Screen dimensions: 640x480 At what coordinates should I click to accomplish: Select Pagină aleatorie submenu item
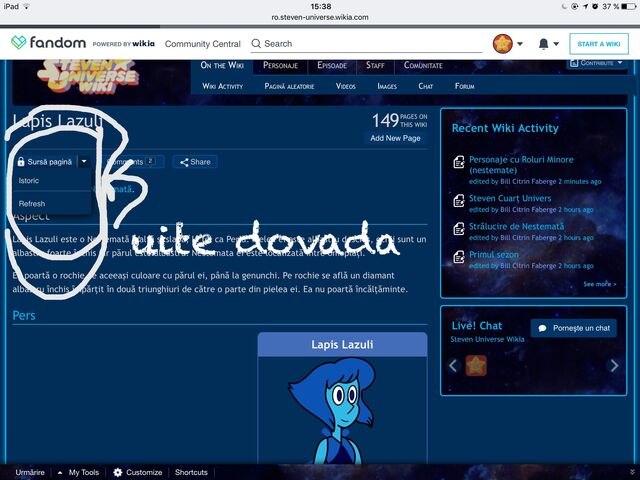point(289,86)
